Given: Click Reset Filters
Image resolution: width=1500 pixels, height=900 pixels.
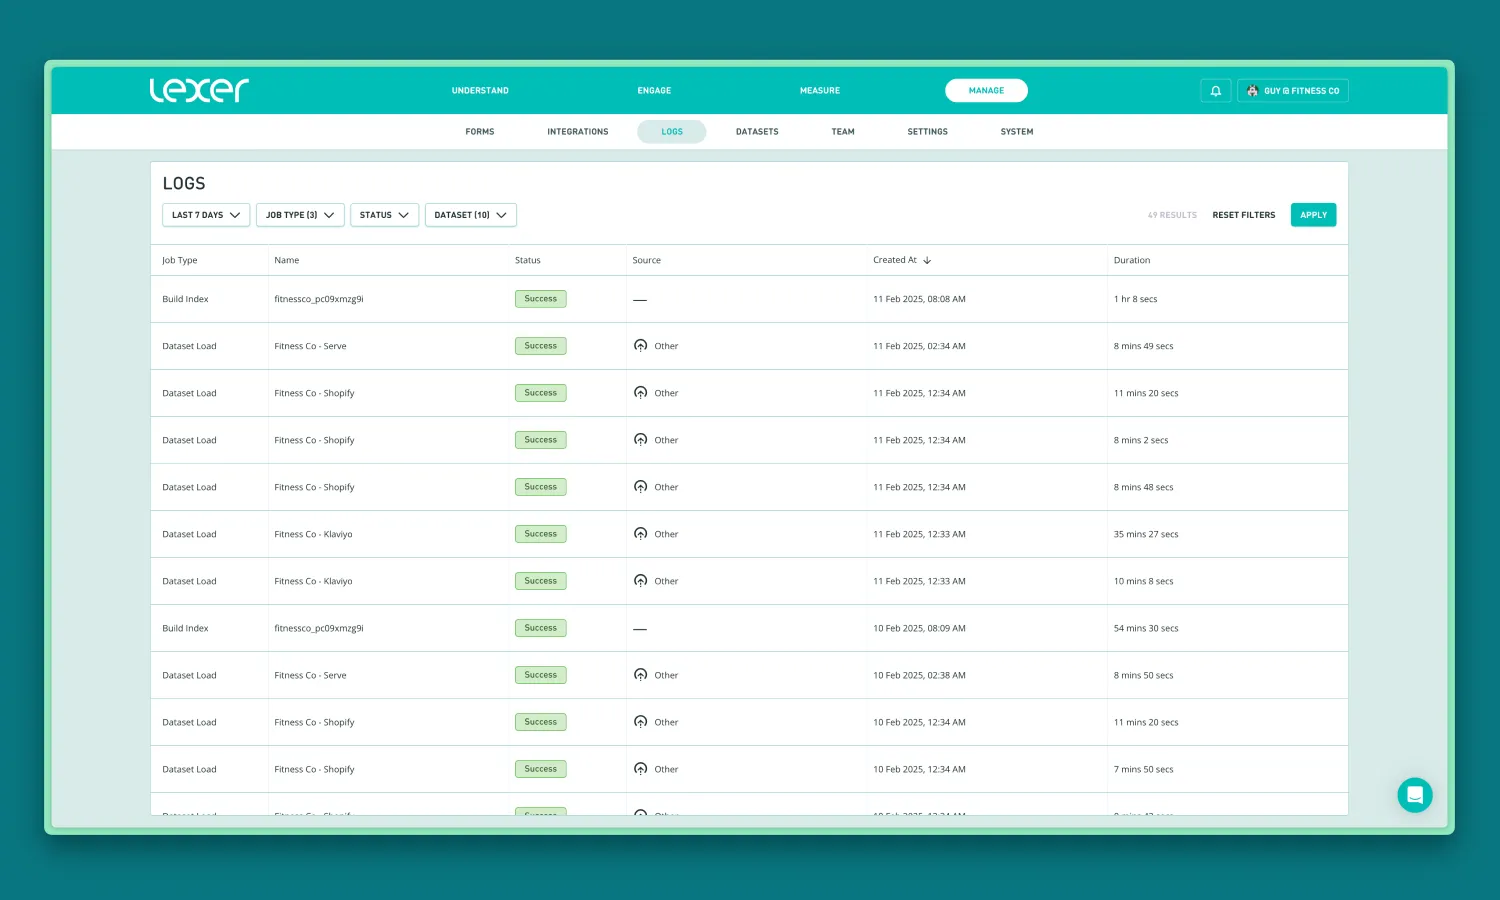Looking at the screenshot, I should (1244, 215).
